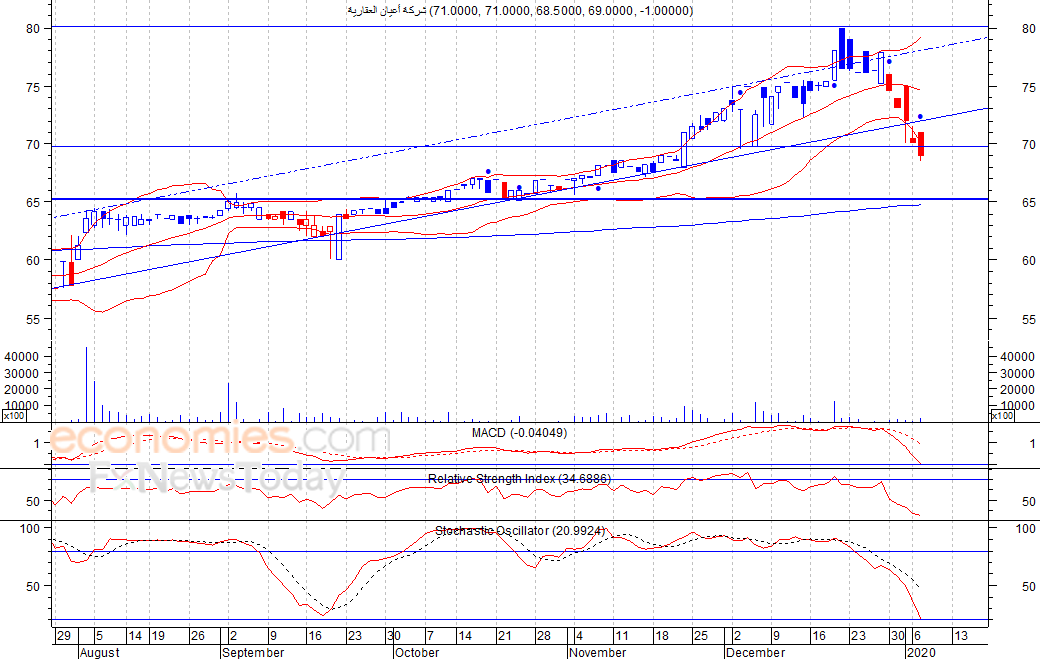This screenshot has width=1040, height=659.
Task: Select the '6' date tick under 2020
Action: [x=918, y=636]
